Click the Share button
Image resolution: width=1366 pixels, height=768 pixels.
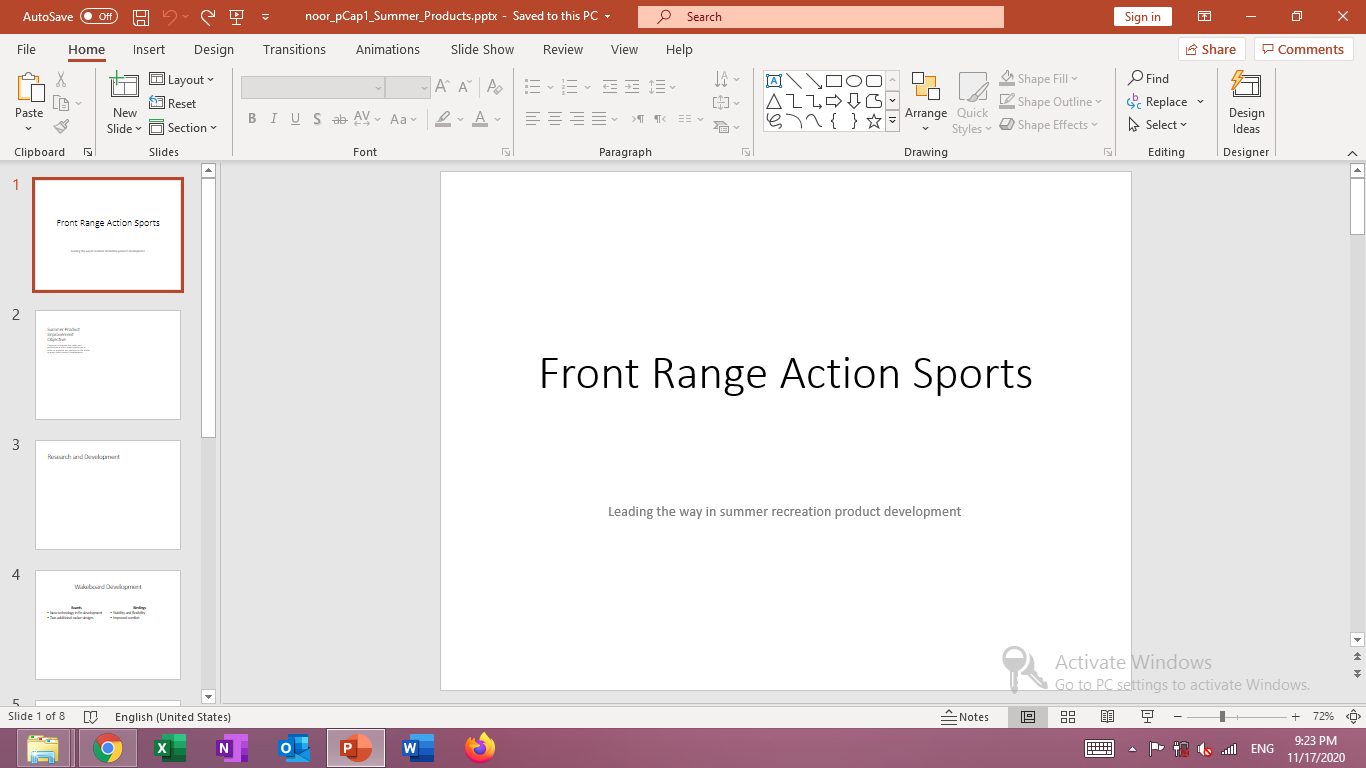1210,50
